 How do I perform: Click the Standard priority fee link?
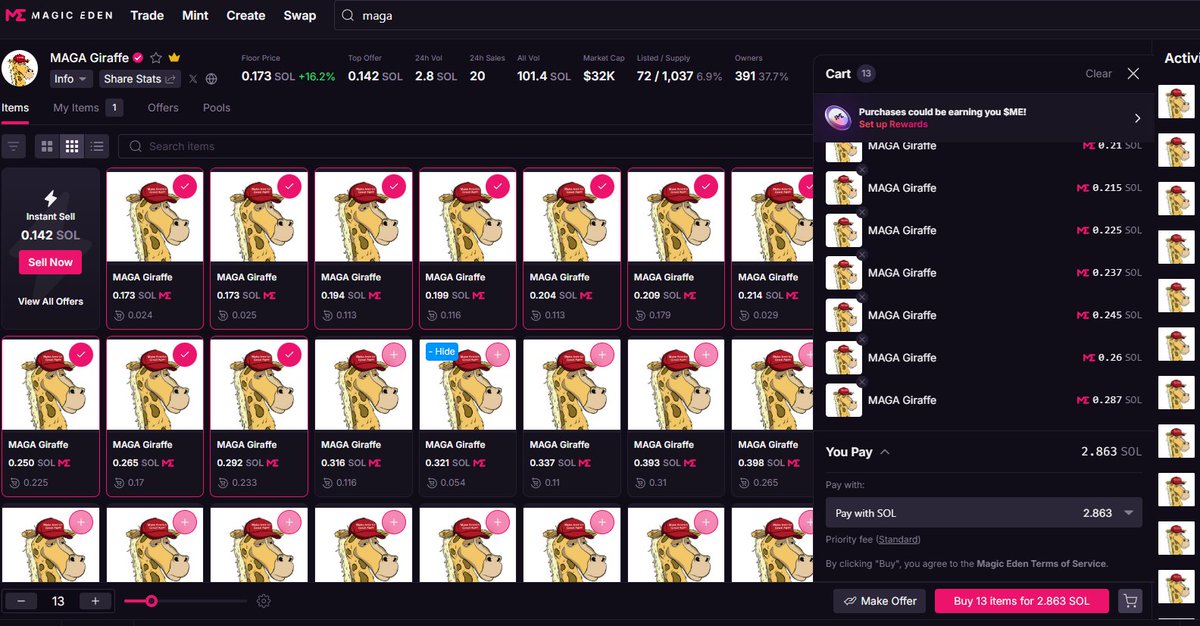point(899,540)
